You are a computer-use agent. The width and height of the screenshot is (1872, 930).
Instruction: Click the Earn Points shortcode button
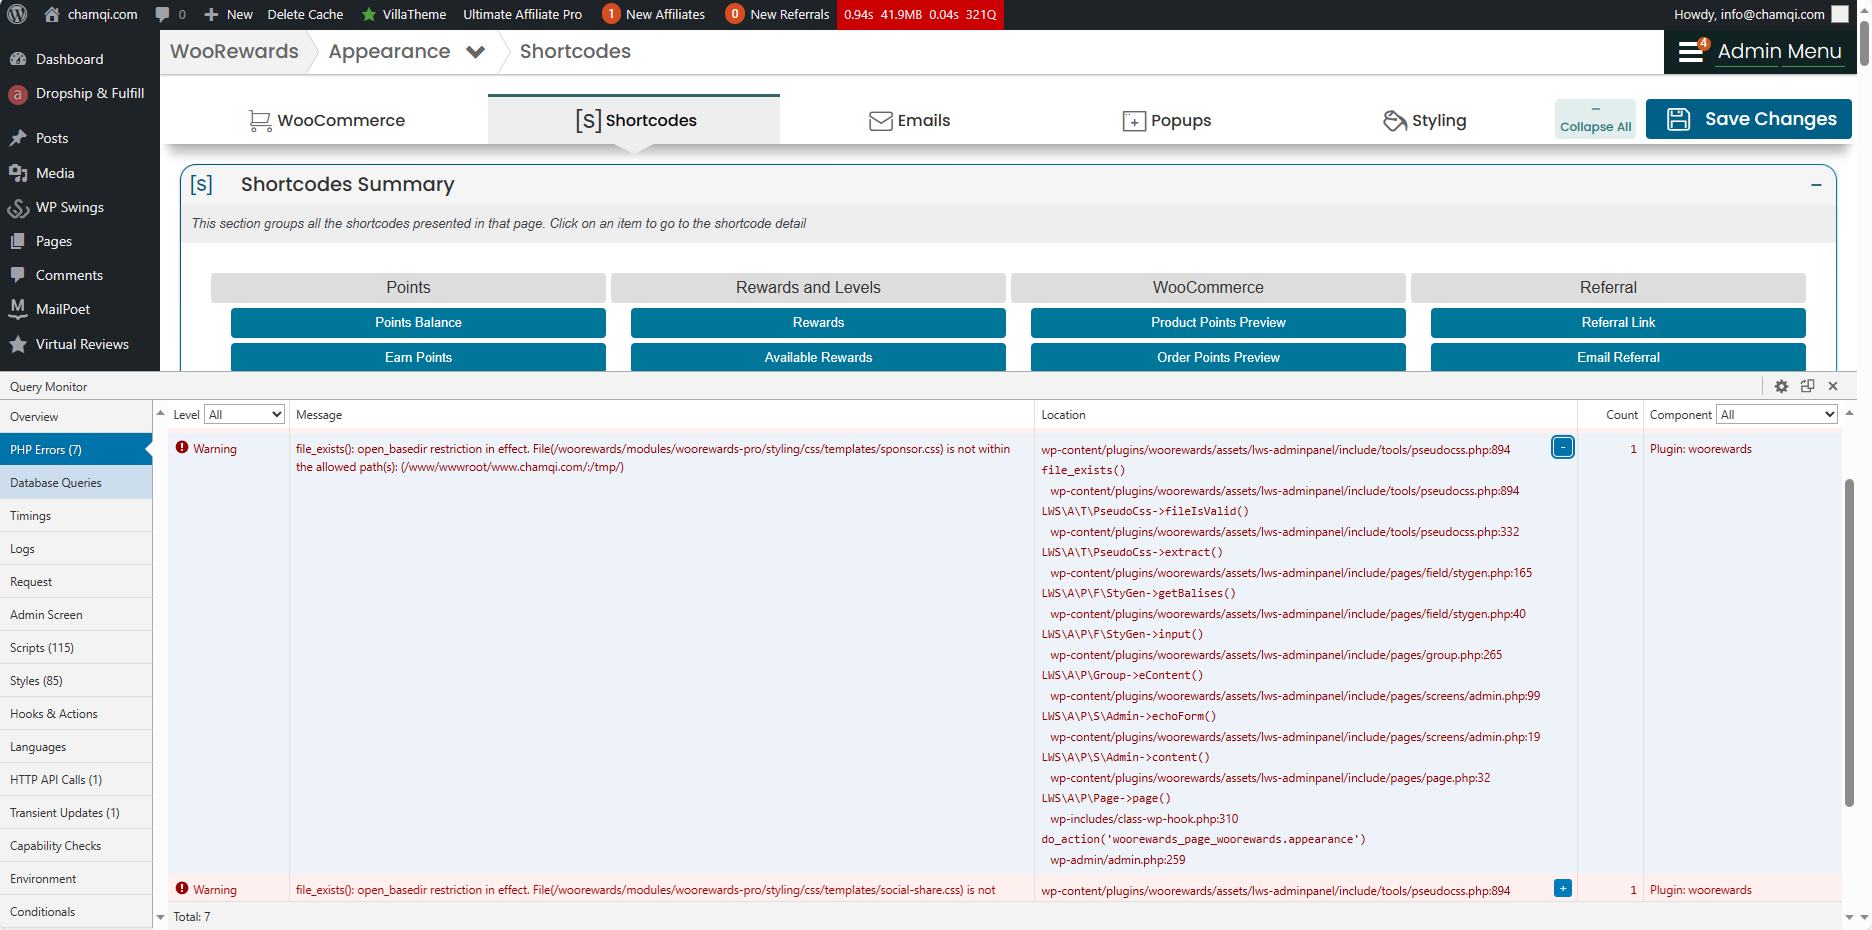point(418,357)
